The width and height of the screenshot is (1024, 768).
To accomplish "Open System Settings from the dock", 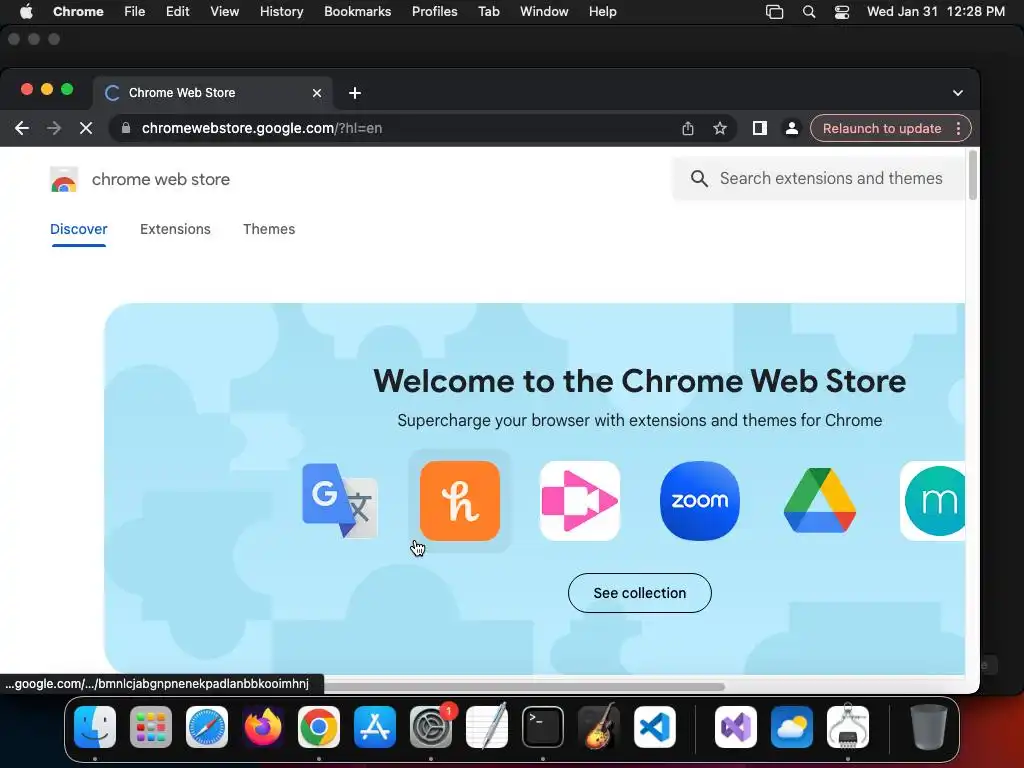I will point(431,727).
